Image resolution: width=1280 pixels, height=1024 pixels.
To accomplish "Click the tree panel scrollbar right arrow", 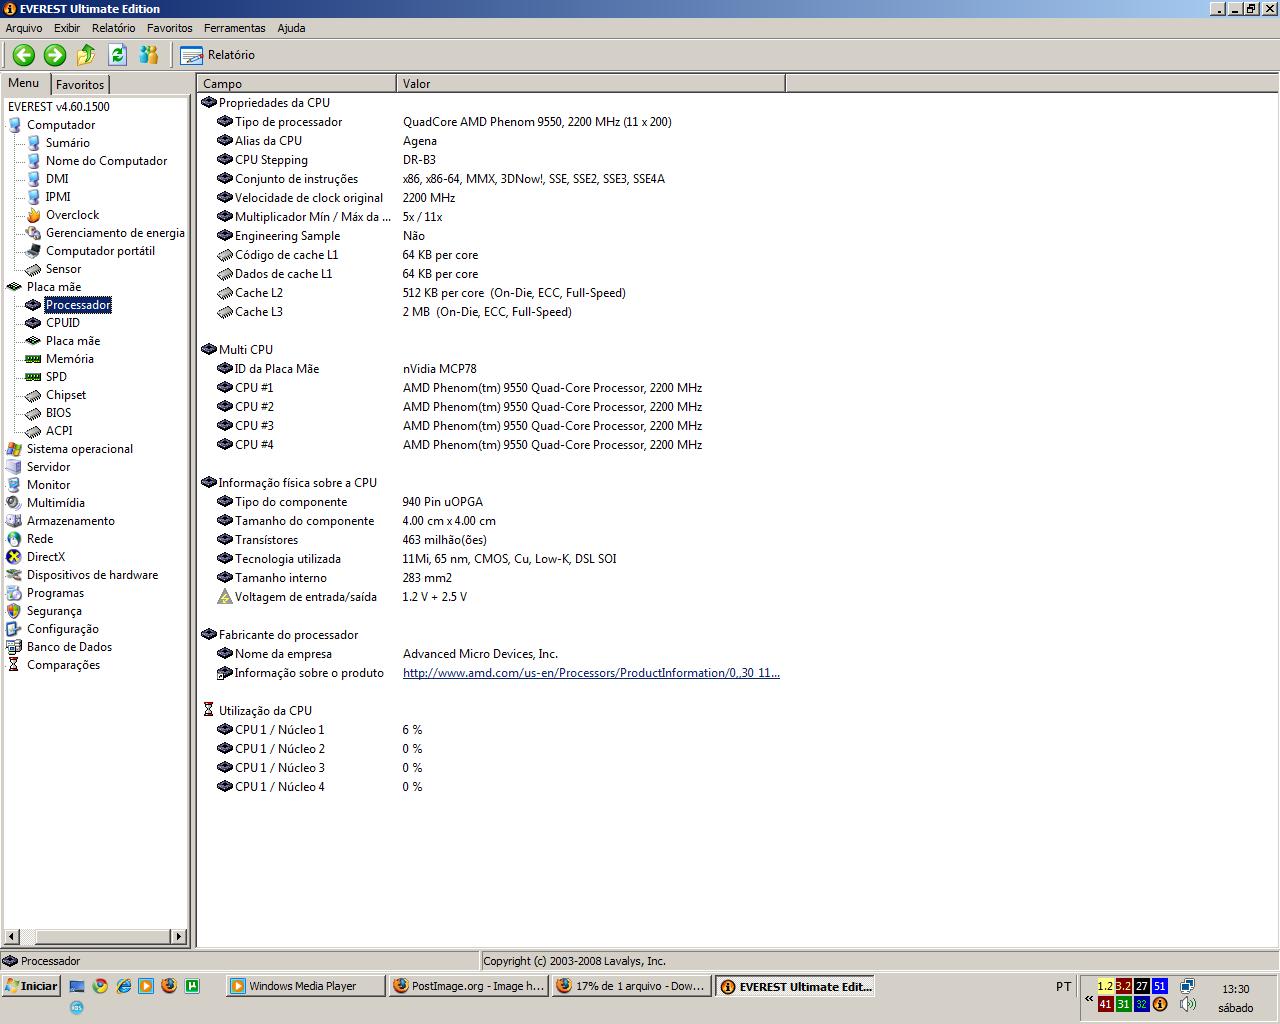I will pyautogui.click(x=179, y=937).
